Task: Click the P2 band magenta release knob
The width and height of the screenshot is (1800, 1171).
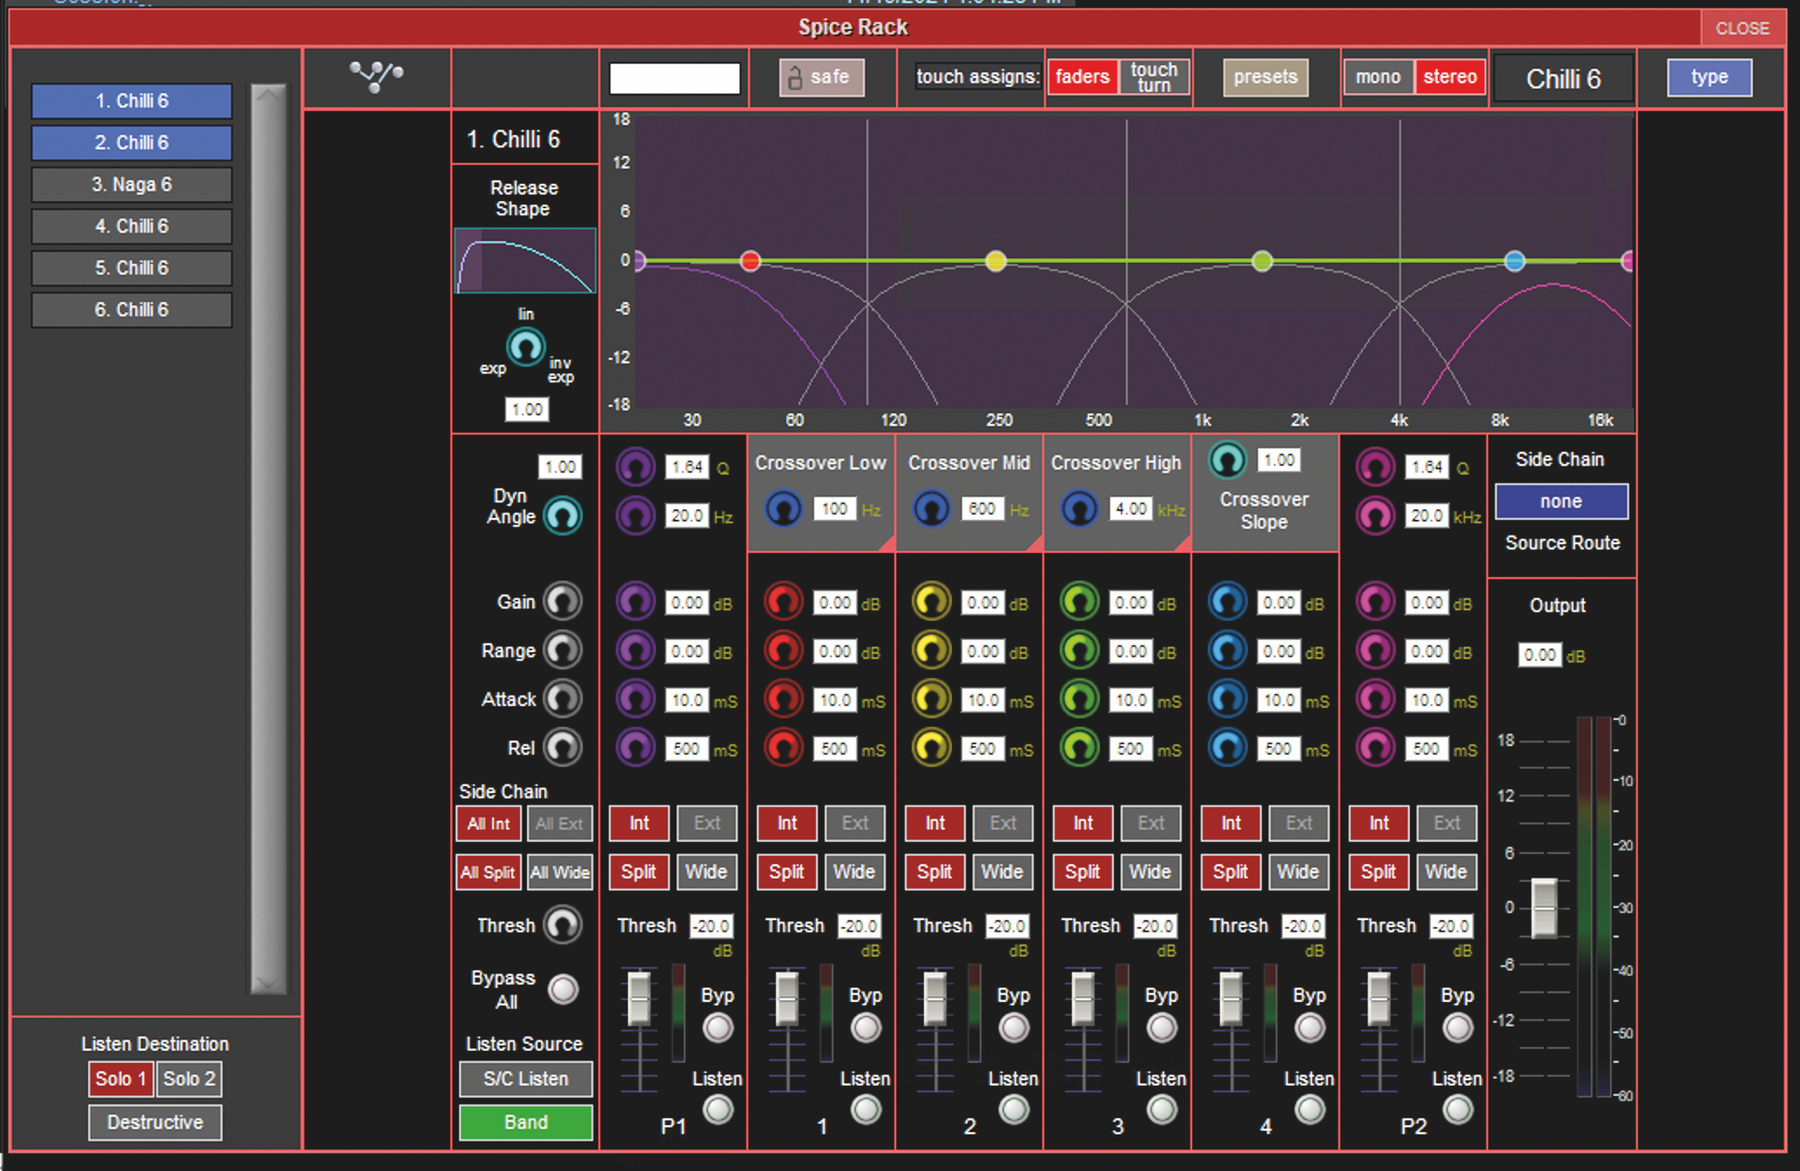Action: (1376, 747)
